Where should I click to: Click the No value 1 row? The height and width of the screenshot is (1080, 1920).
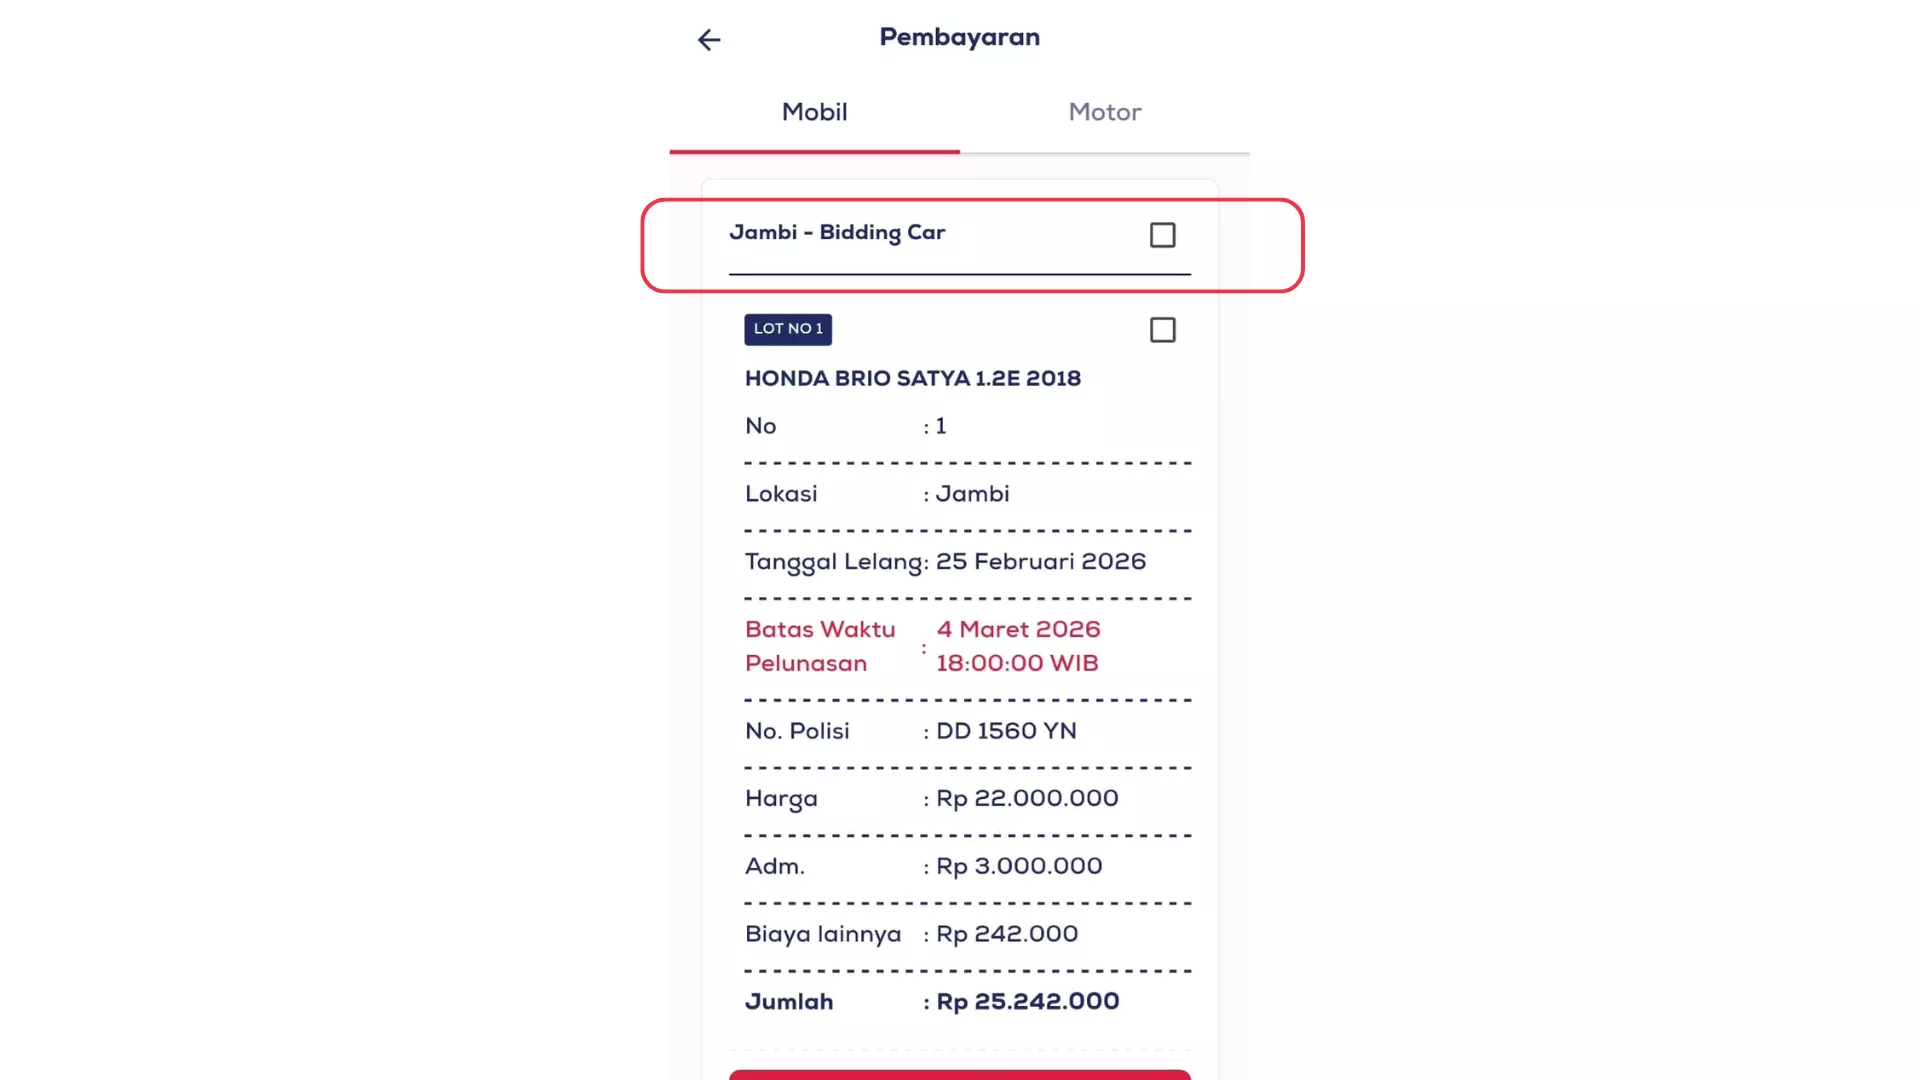[940, 426]
